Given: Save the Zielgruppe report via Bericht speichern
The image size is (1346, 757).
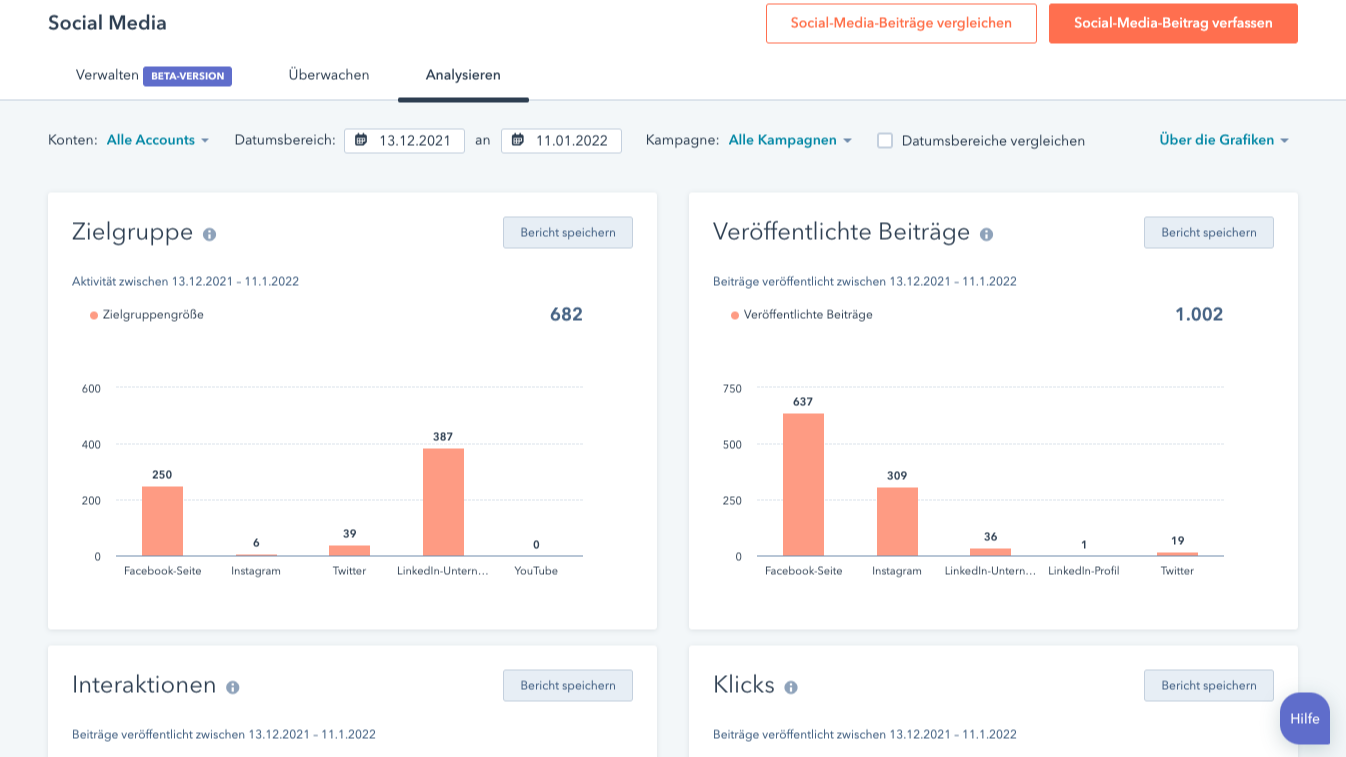Looking at the screenshot, I should (567, 232).
